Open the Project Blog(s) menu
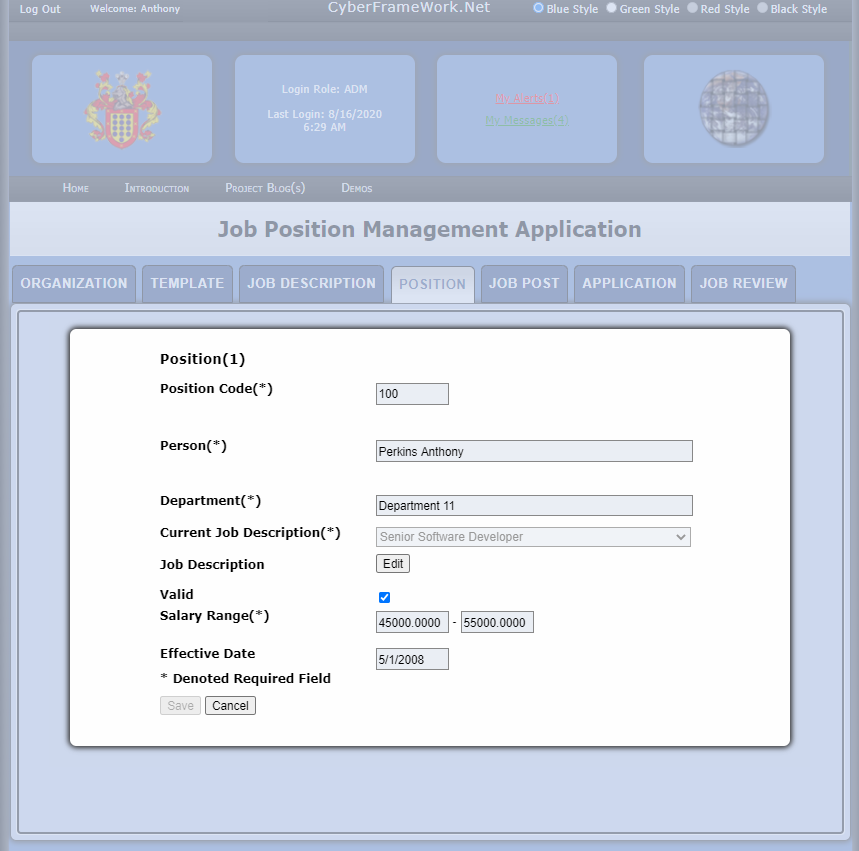The height and width of the screenshot is (851, 859). (x=265, y=188)
